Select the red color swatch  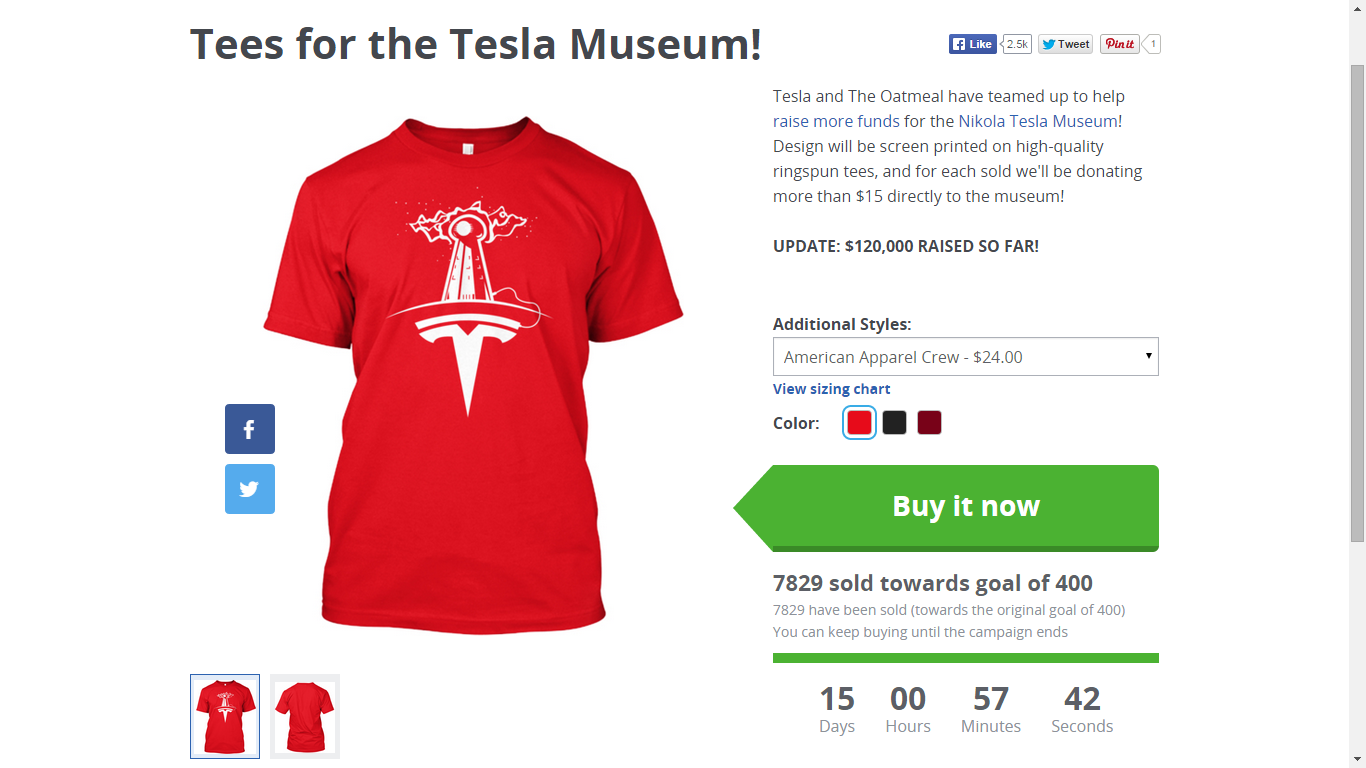(x=859, y=423)
